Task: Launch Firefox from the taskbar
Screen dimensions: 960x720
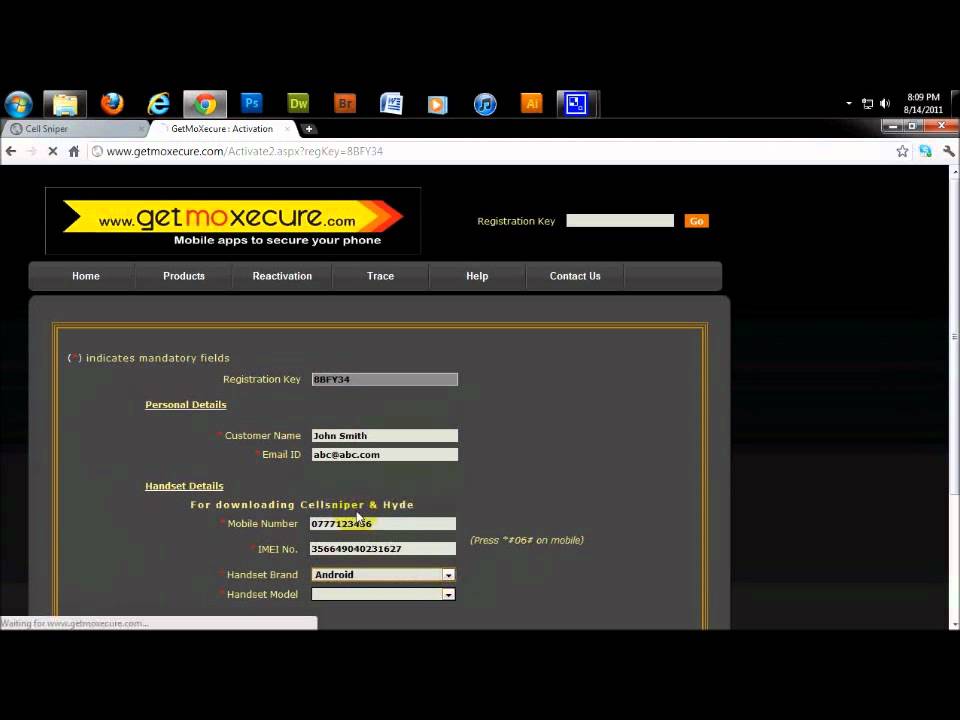Action: 112,103
